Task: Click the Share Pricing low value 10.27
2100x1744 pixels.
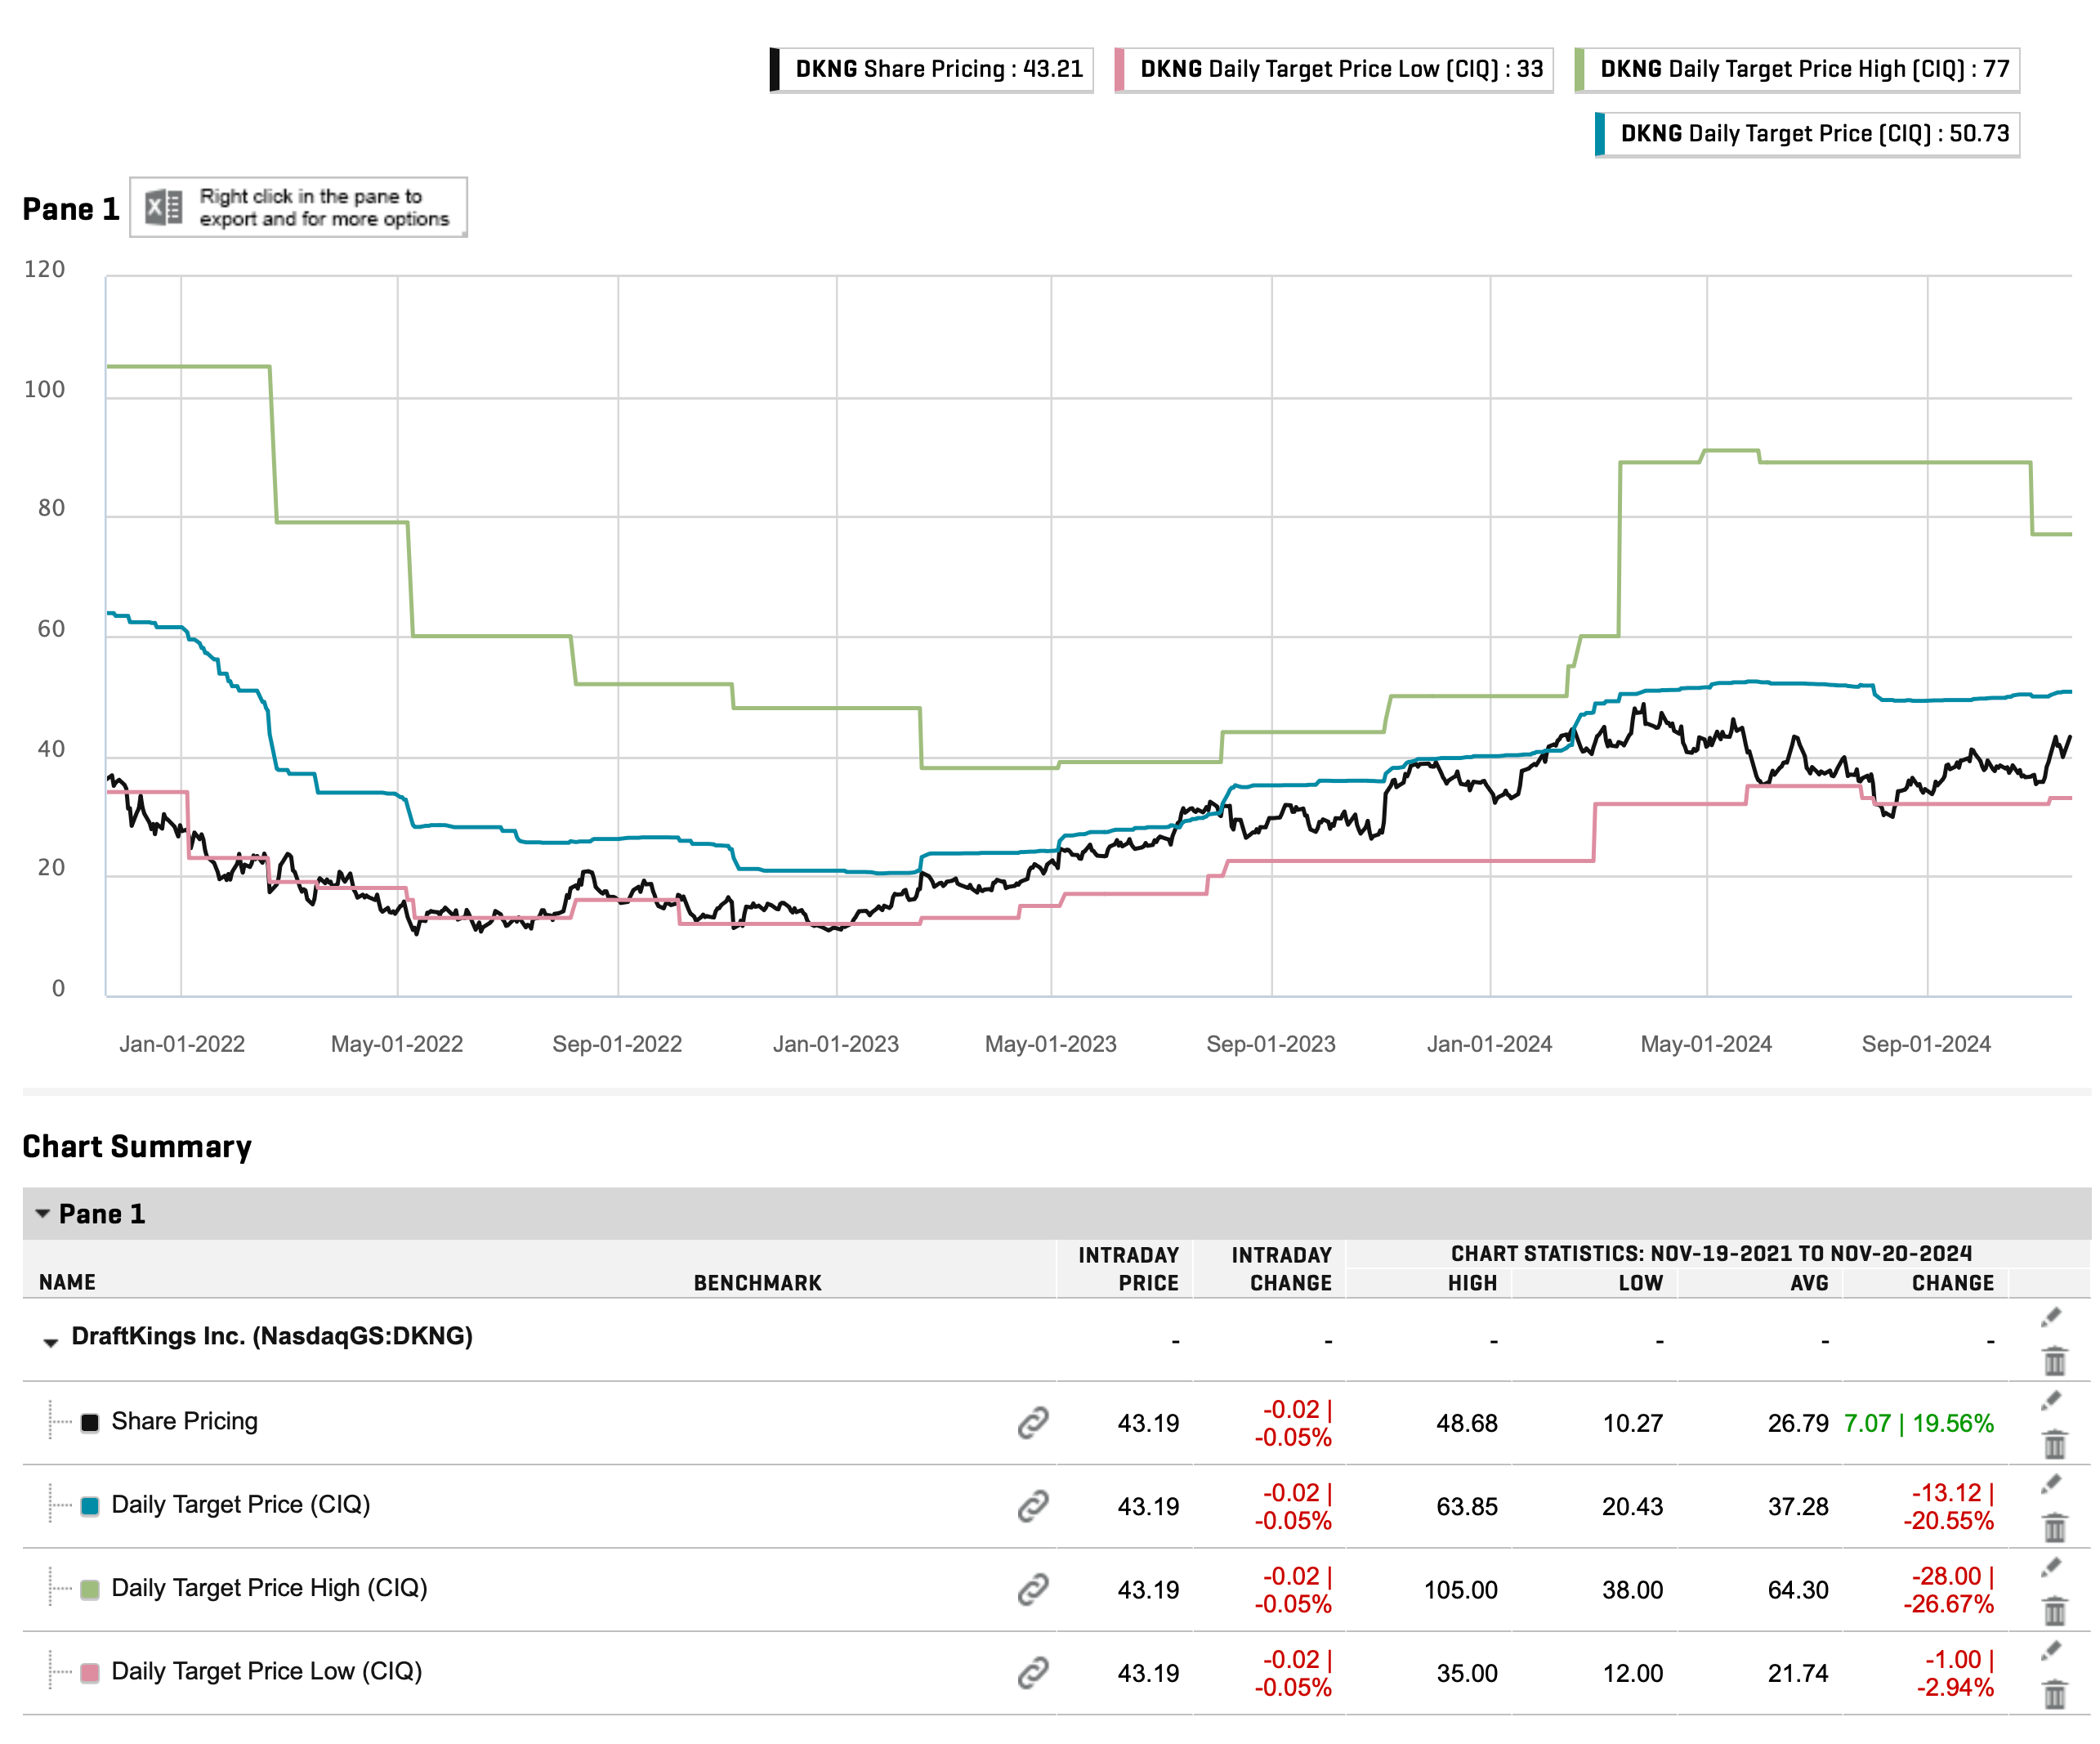Action: pyautogui.click(x=1633, y=1423)
